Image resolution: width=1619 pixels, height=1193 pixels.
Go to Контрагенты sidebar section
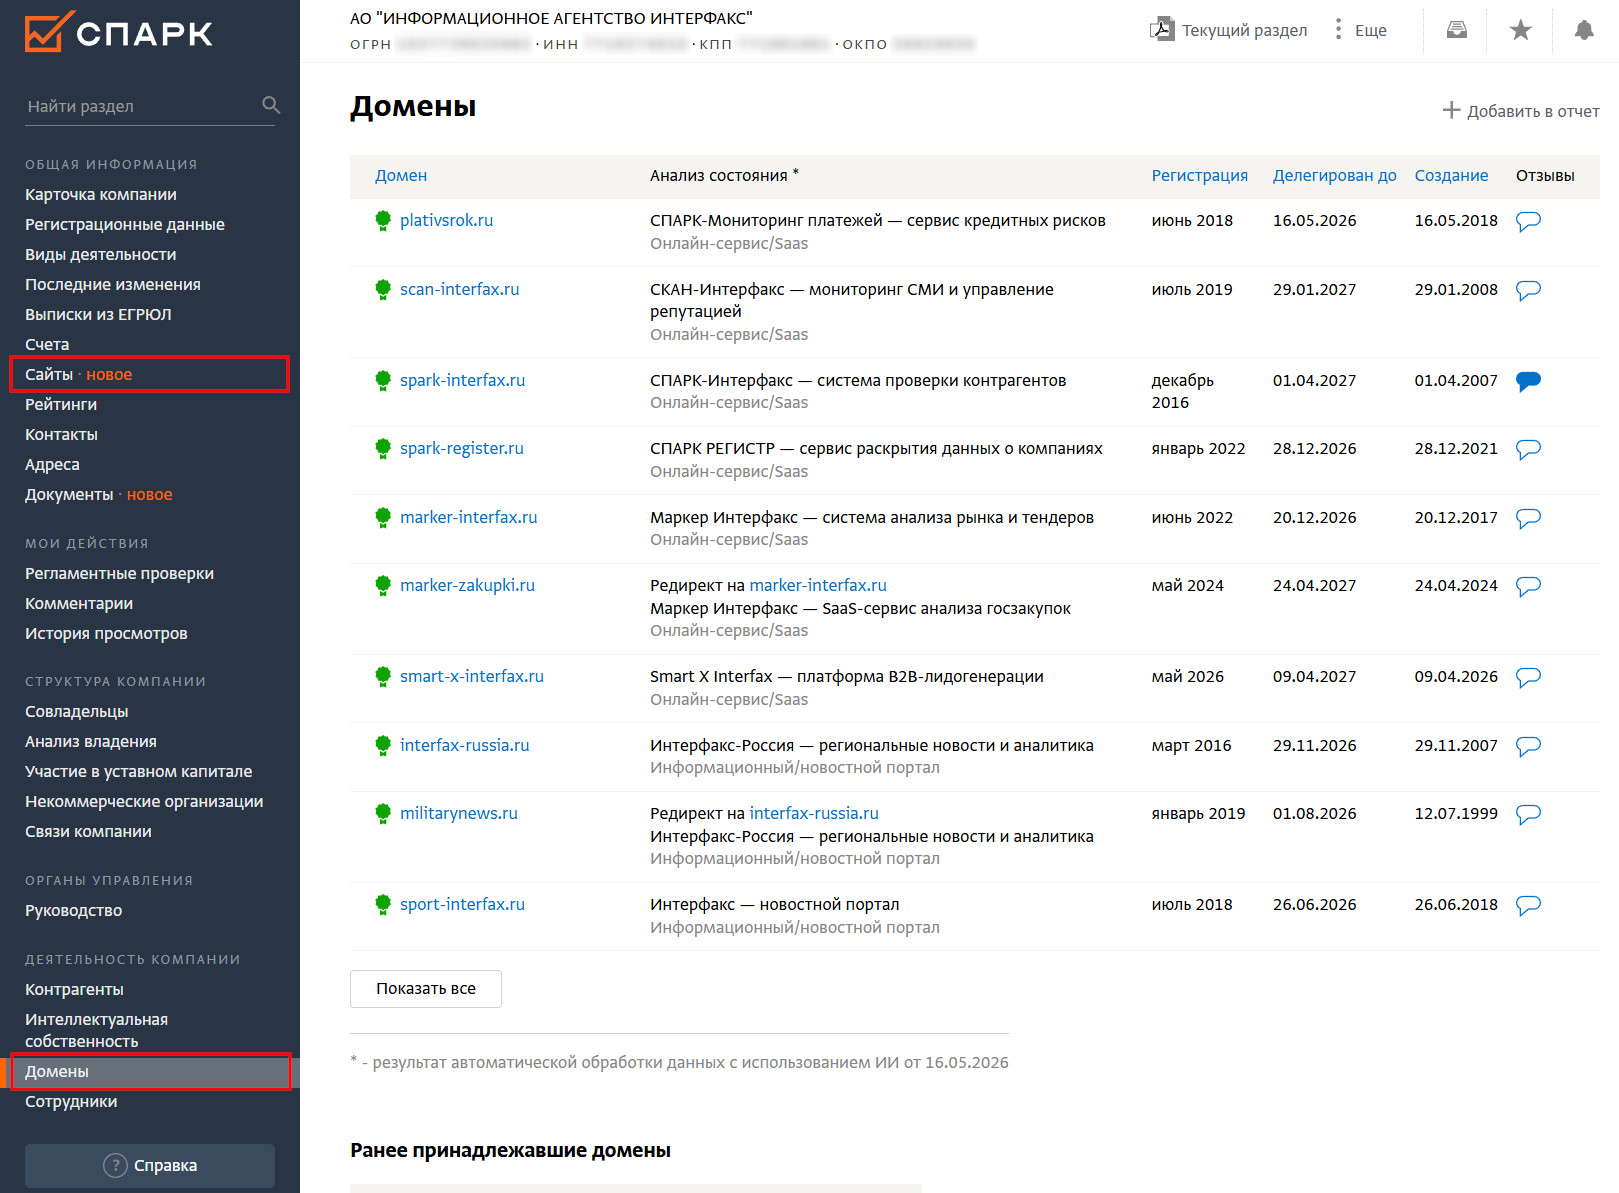[75, 989]
